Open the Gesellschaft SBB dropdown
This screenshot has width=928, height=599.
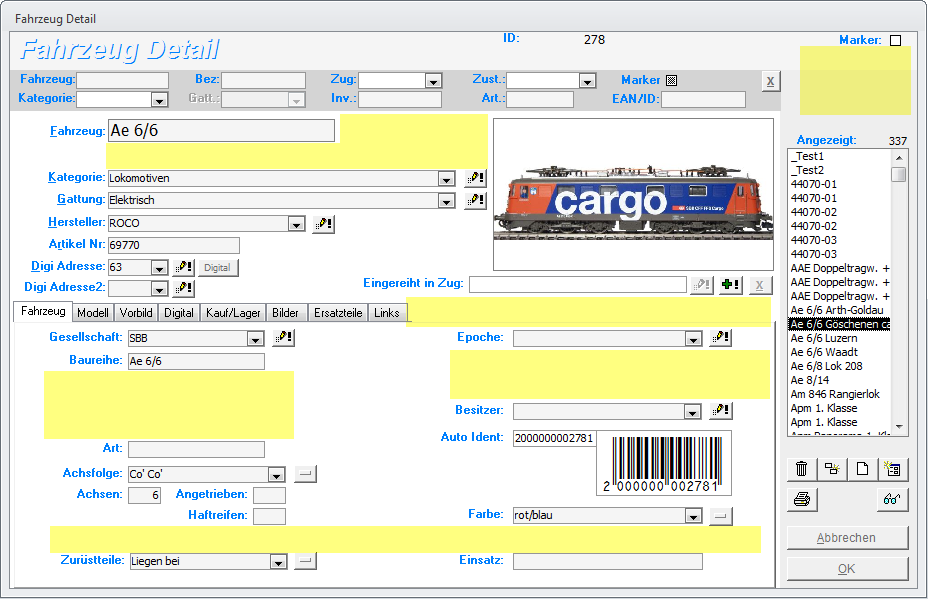(x=255, y=339)
